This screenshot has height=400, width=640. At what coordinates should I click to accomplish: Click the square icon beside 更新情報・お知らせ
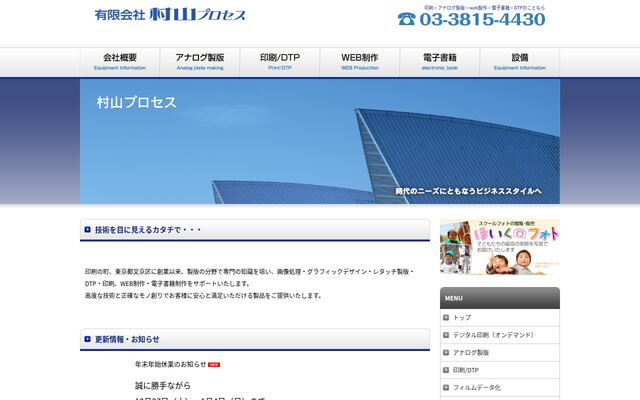pos(87,339)
